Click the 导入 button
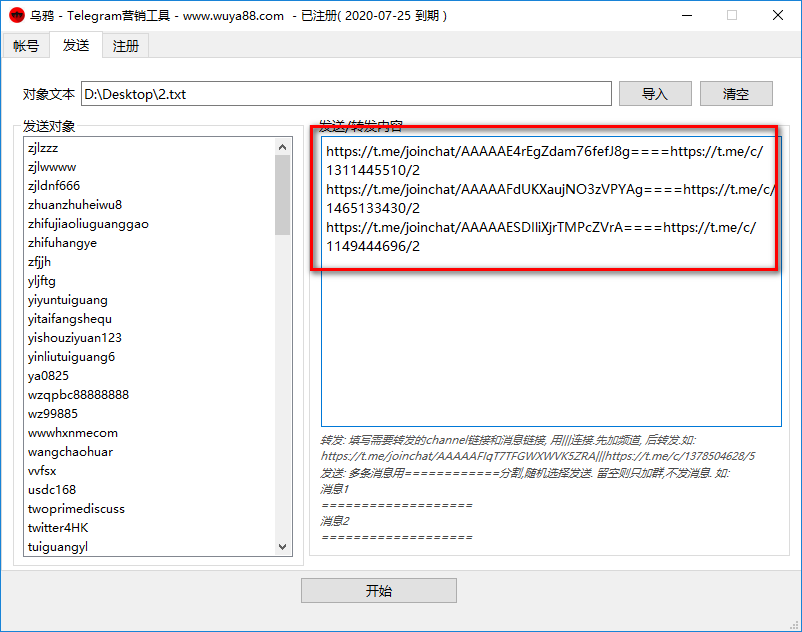 655,94
